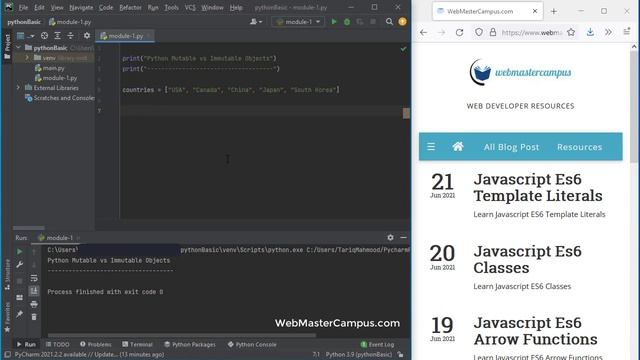Open Python Packages tool window
Screen dimensions: 640x360
190,344
